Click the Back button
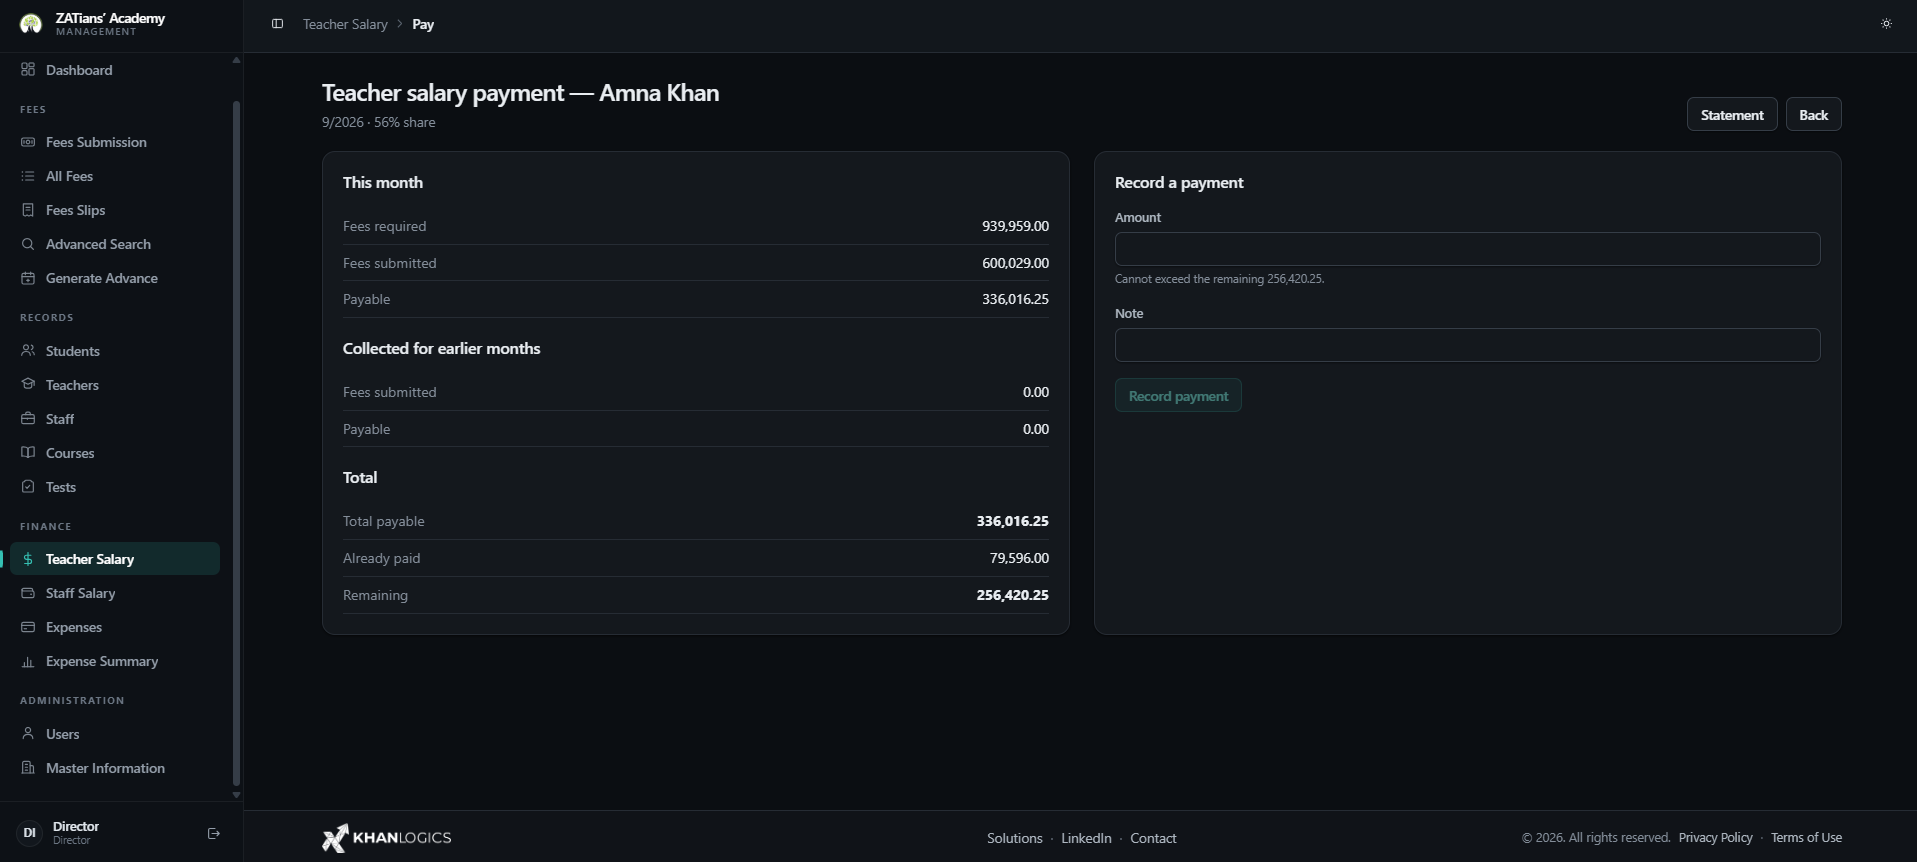 pos(1813,115)
